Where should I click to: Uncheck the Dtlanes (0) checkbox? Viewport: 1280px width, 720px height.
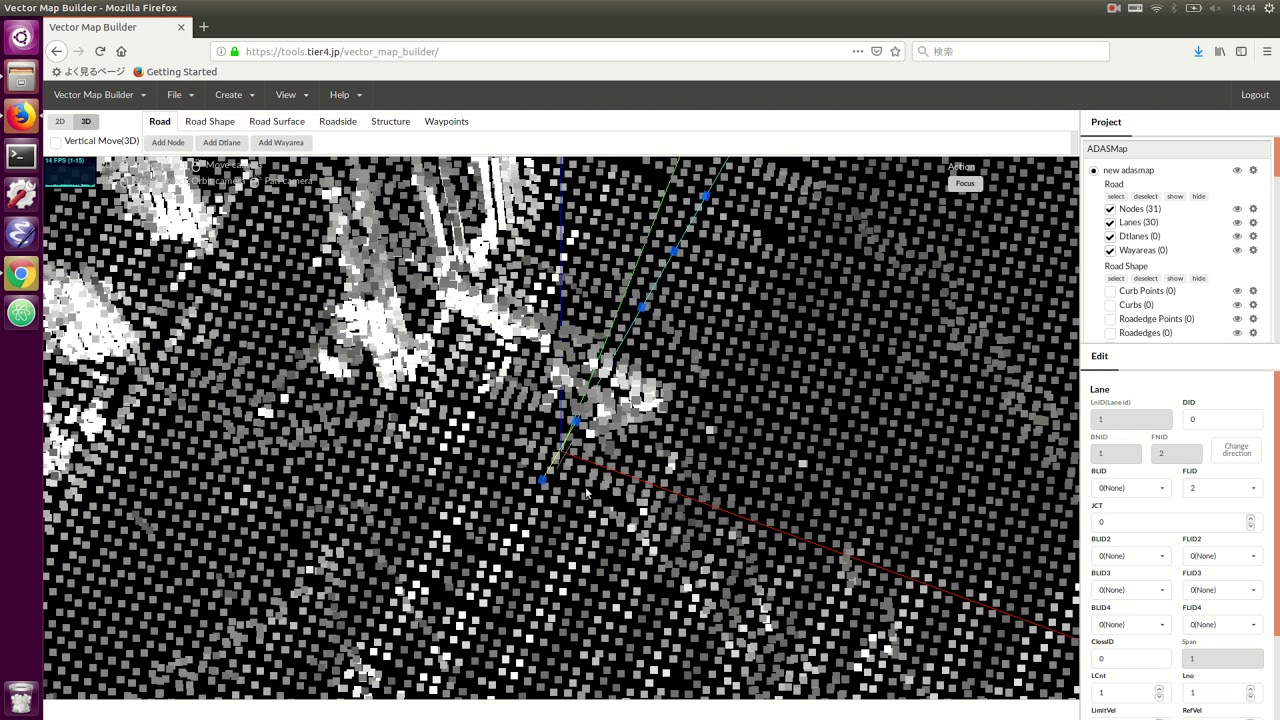[1110, 237]
